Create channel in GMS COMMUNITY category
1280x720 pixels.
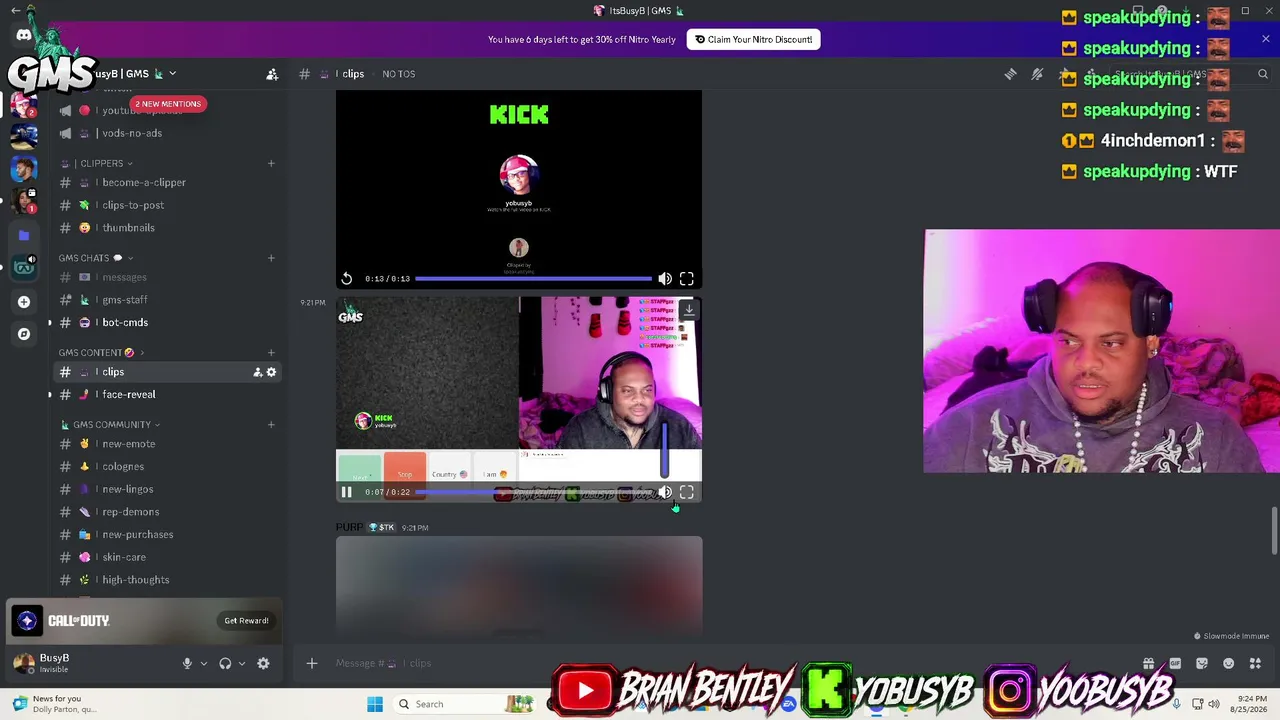(x=271, y=424)
